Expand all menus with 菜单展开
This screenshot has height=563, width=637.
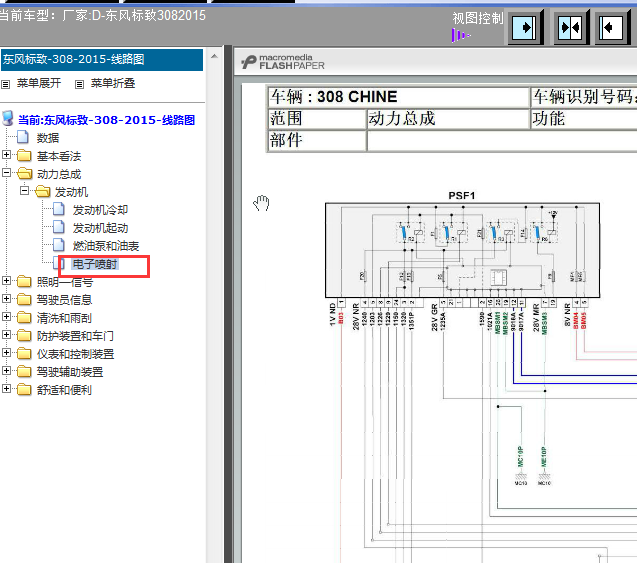coord(39,83)
